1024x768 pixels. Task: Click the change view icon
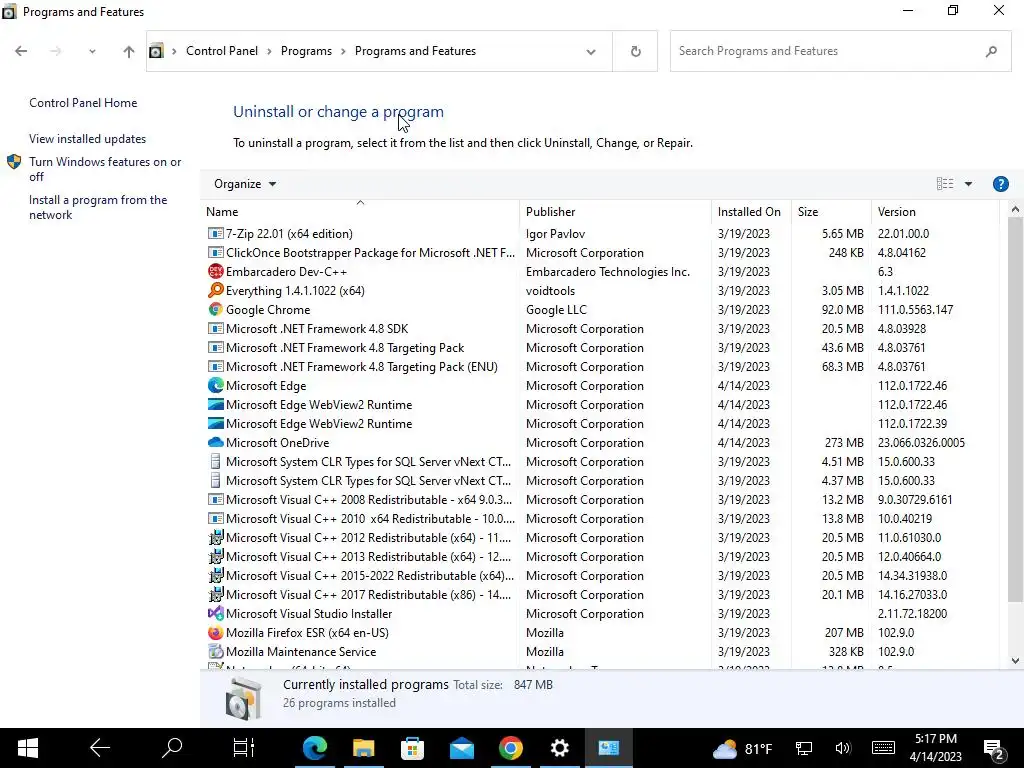point(945,184)
